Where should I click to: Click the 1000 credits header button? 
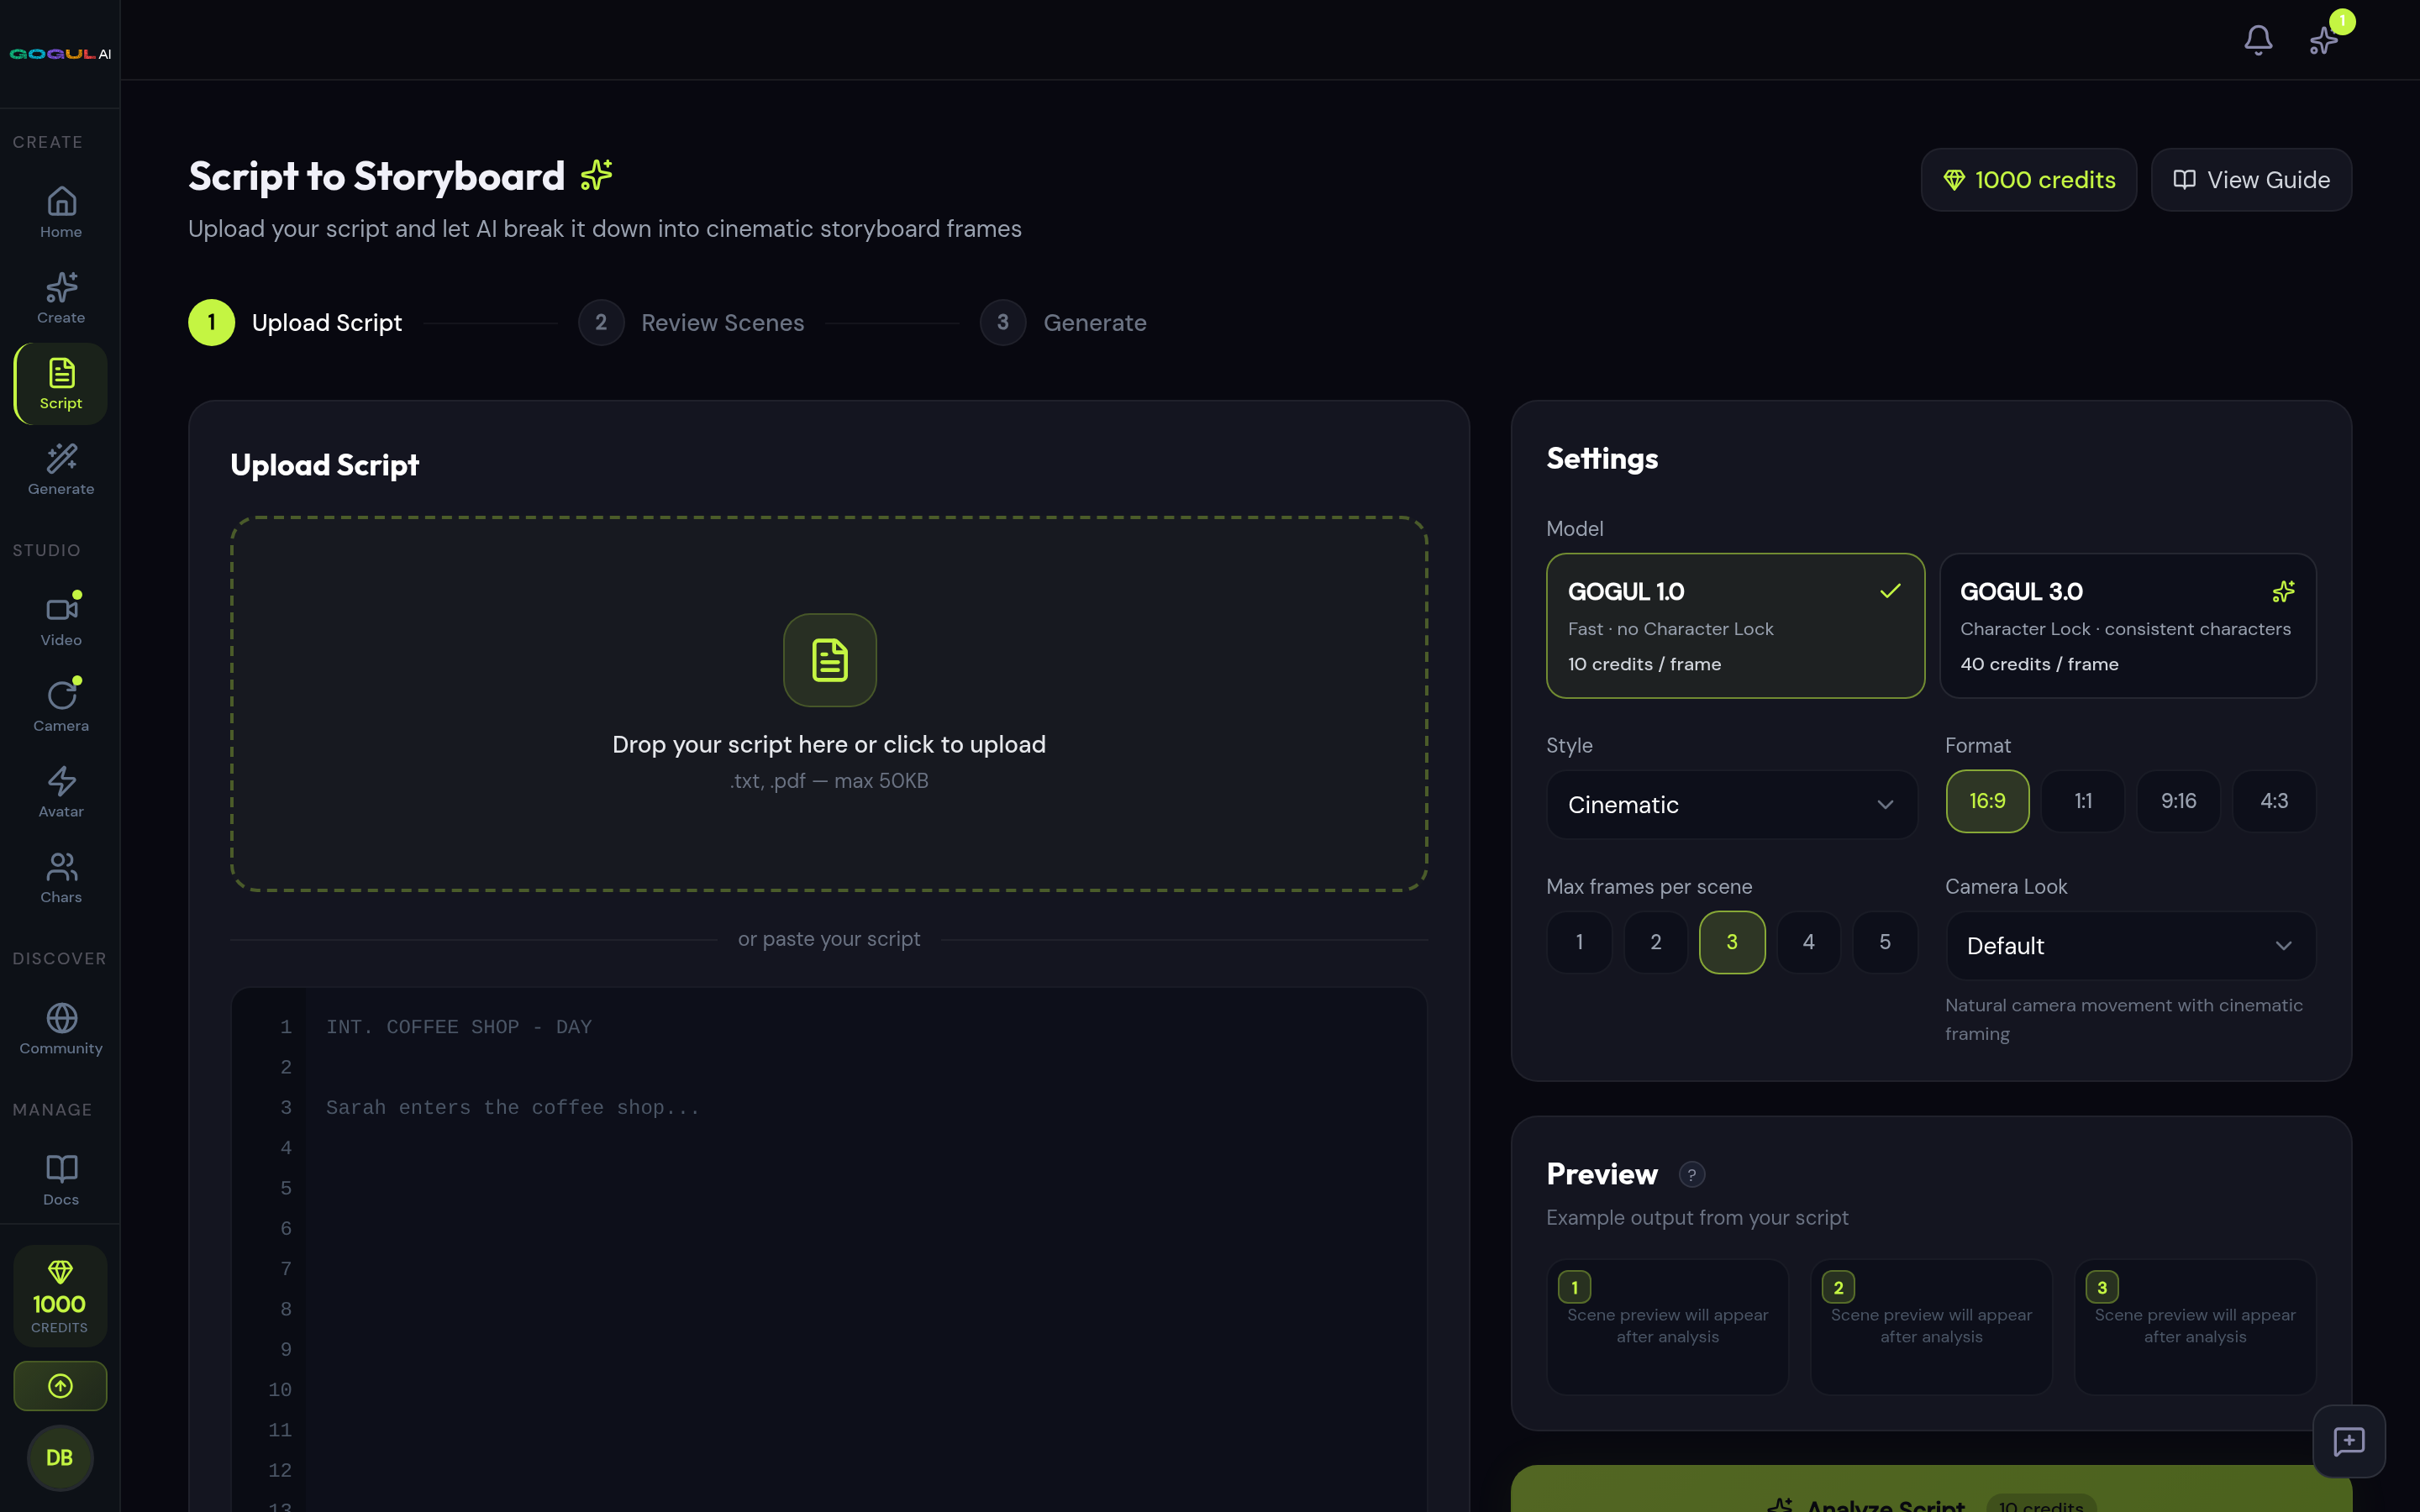click(2029, 180)
